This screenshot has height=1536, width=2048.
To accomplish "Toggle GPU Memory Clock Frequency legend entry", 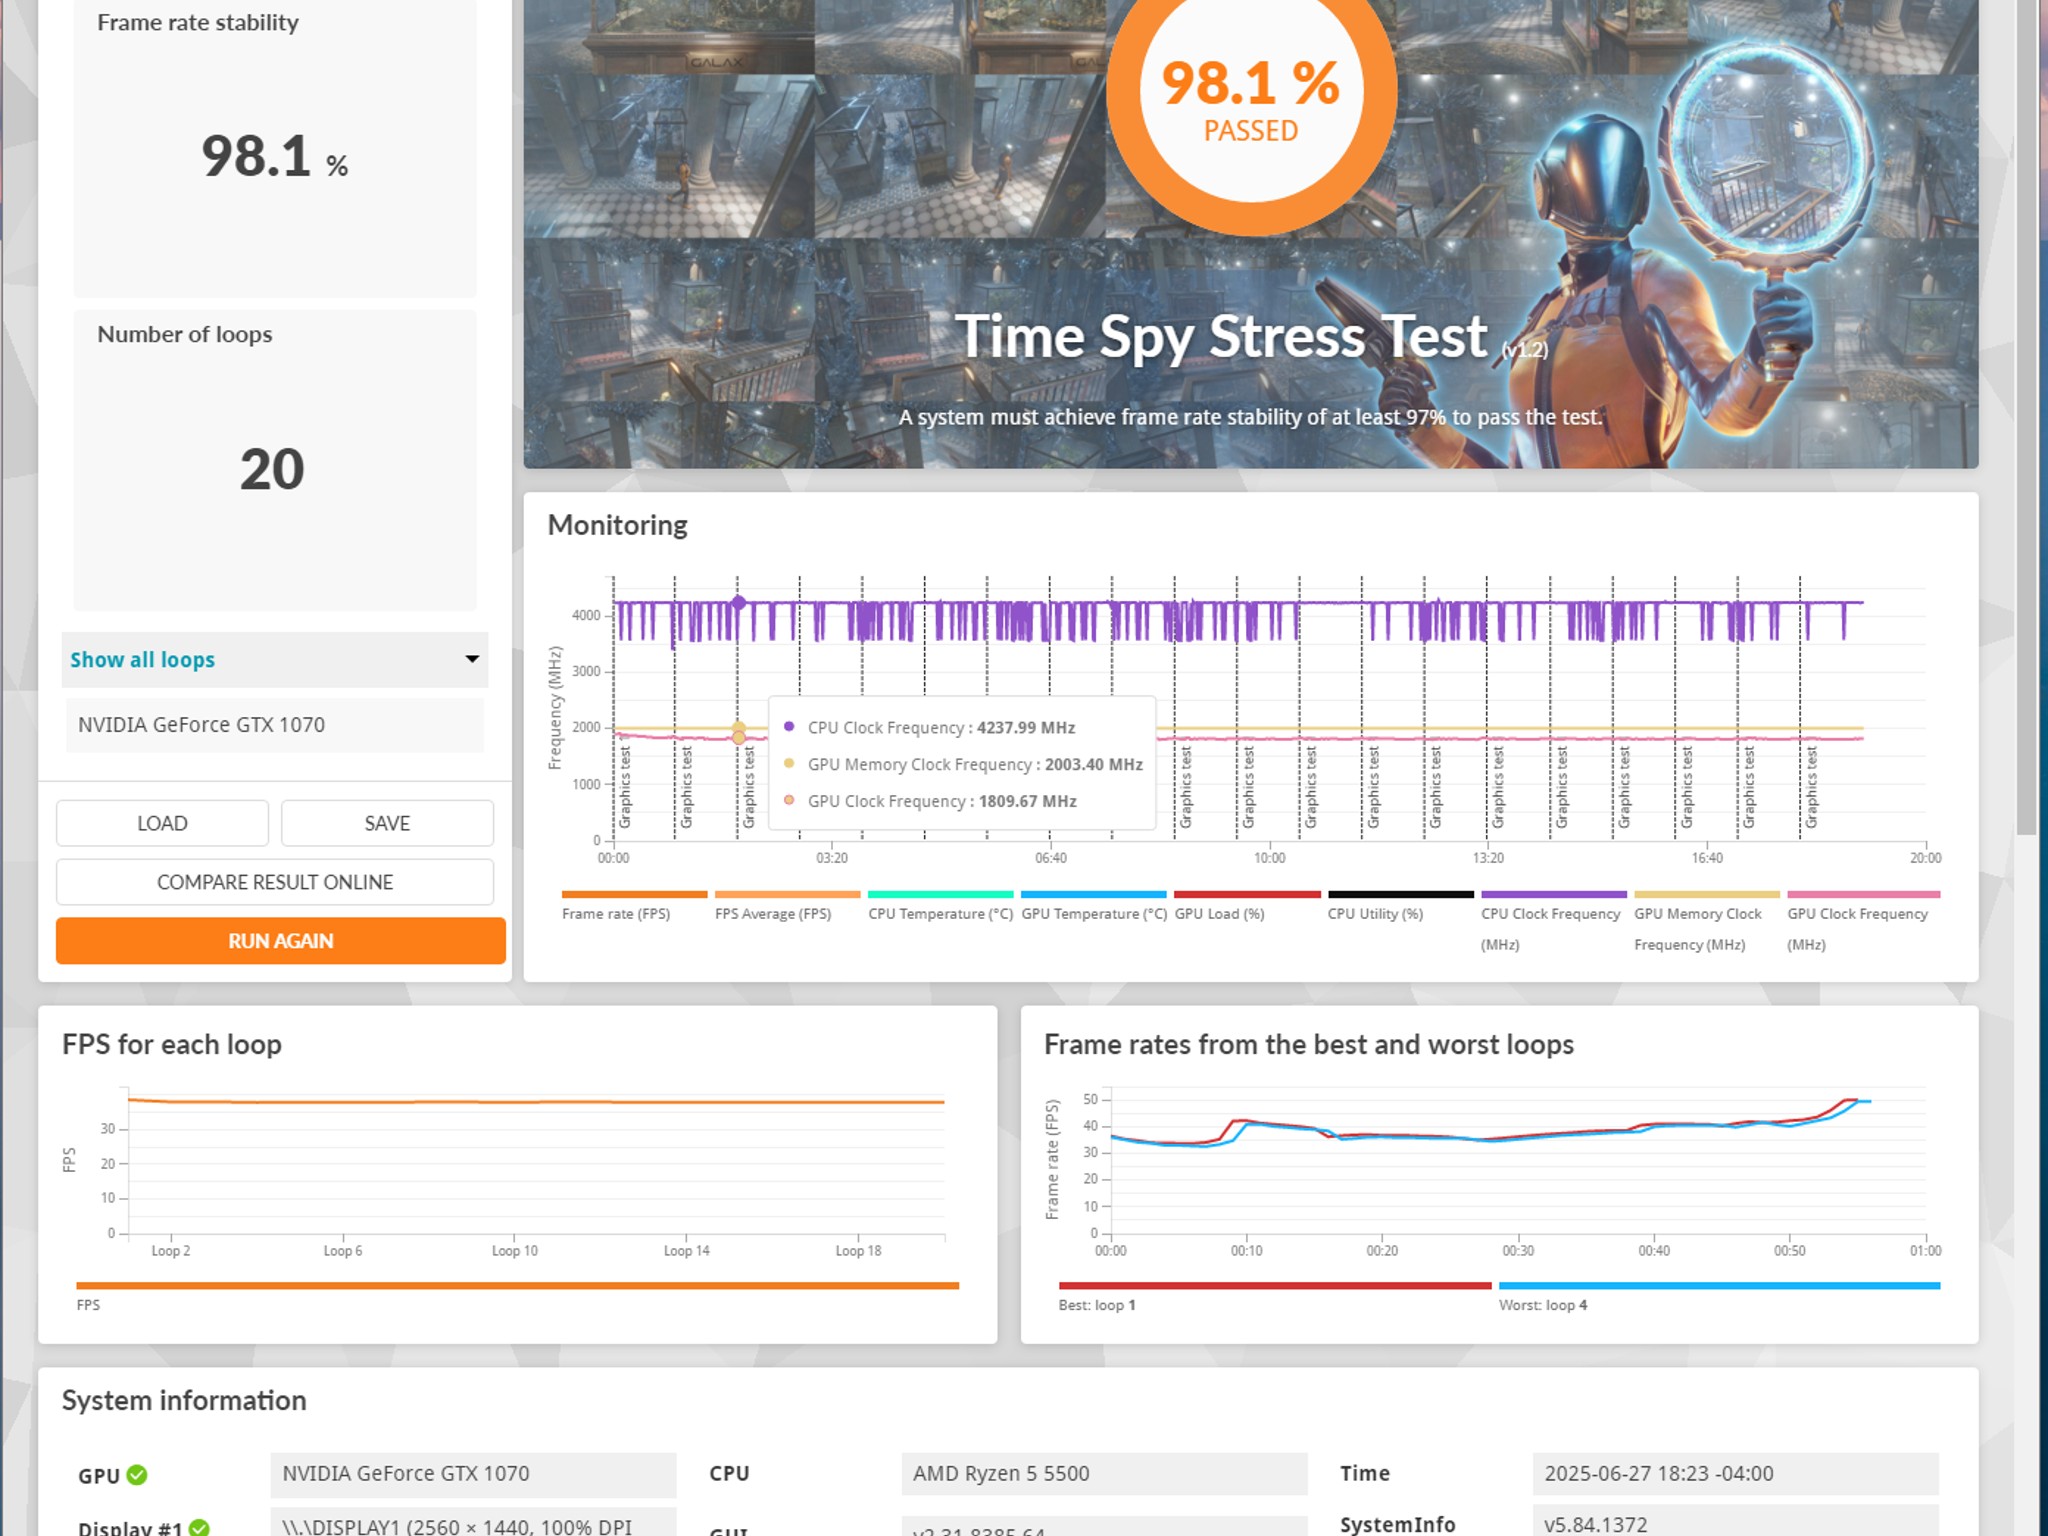I will [1706, 921].
